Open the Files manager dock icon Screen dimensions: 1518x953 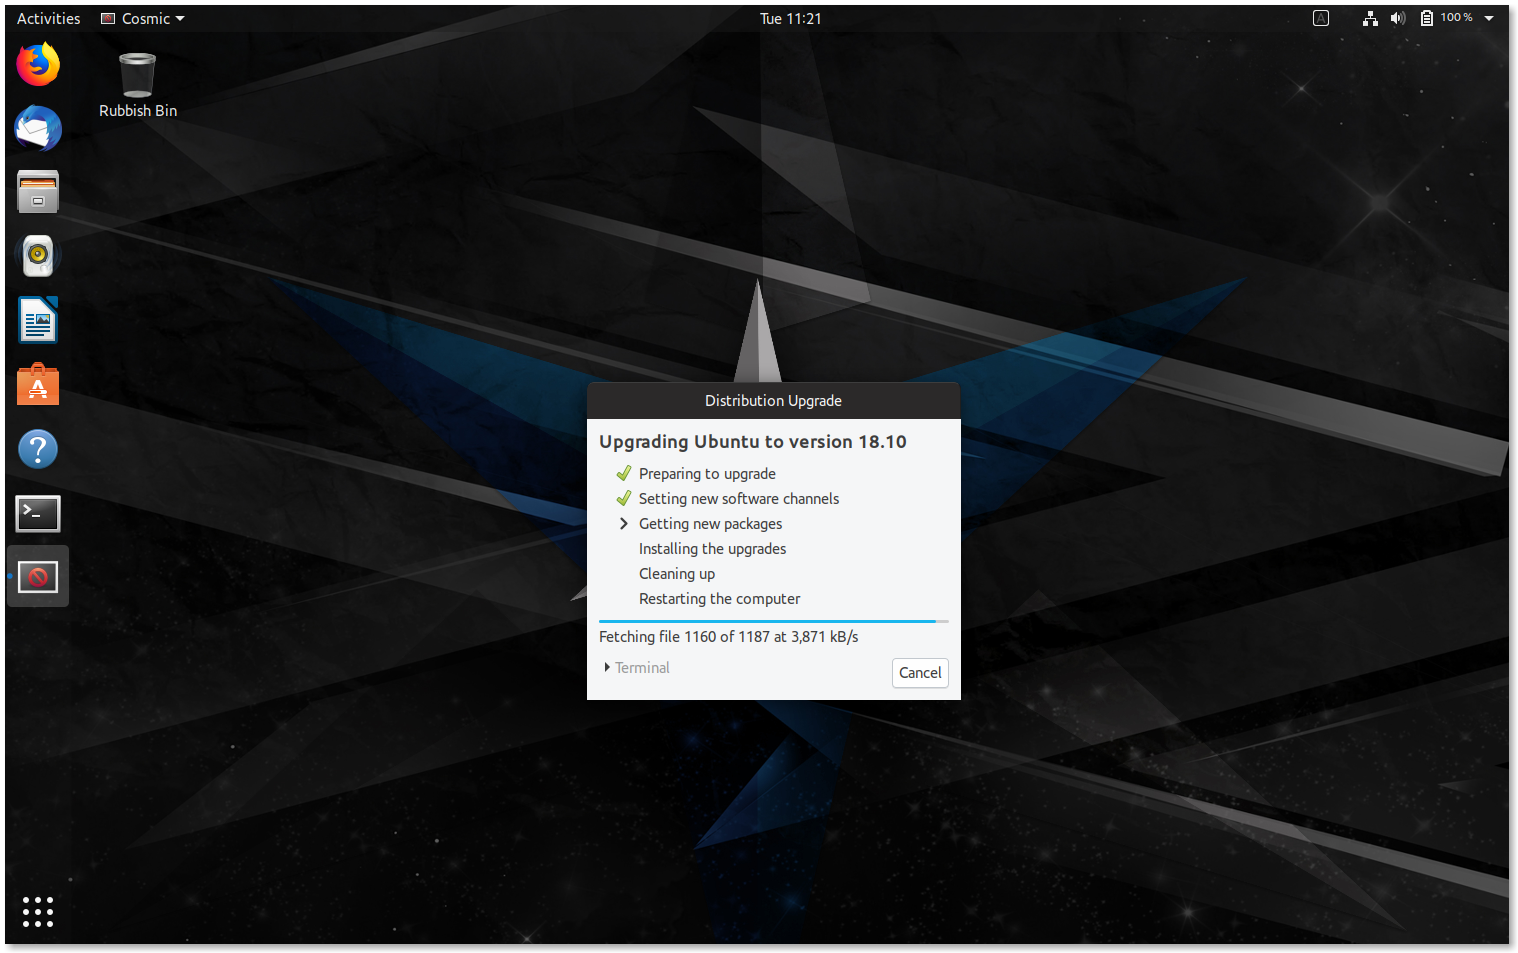pyautogui.click(x=38, y=192)
